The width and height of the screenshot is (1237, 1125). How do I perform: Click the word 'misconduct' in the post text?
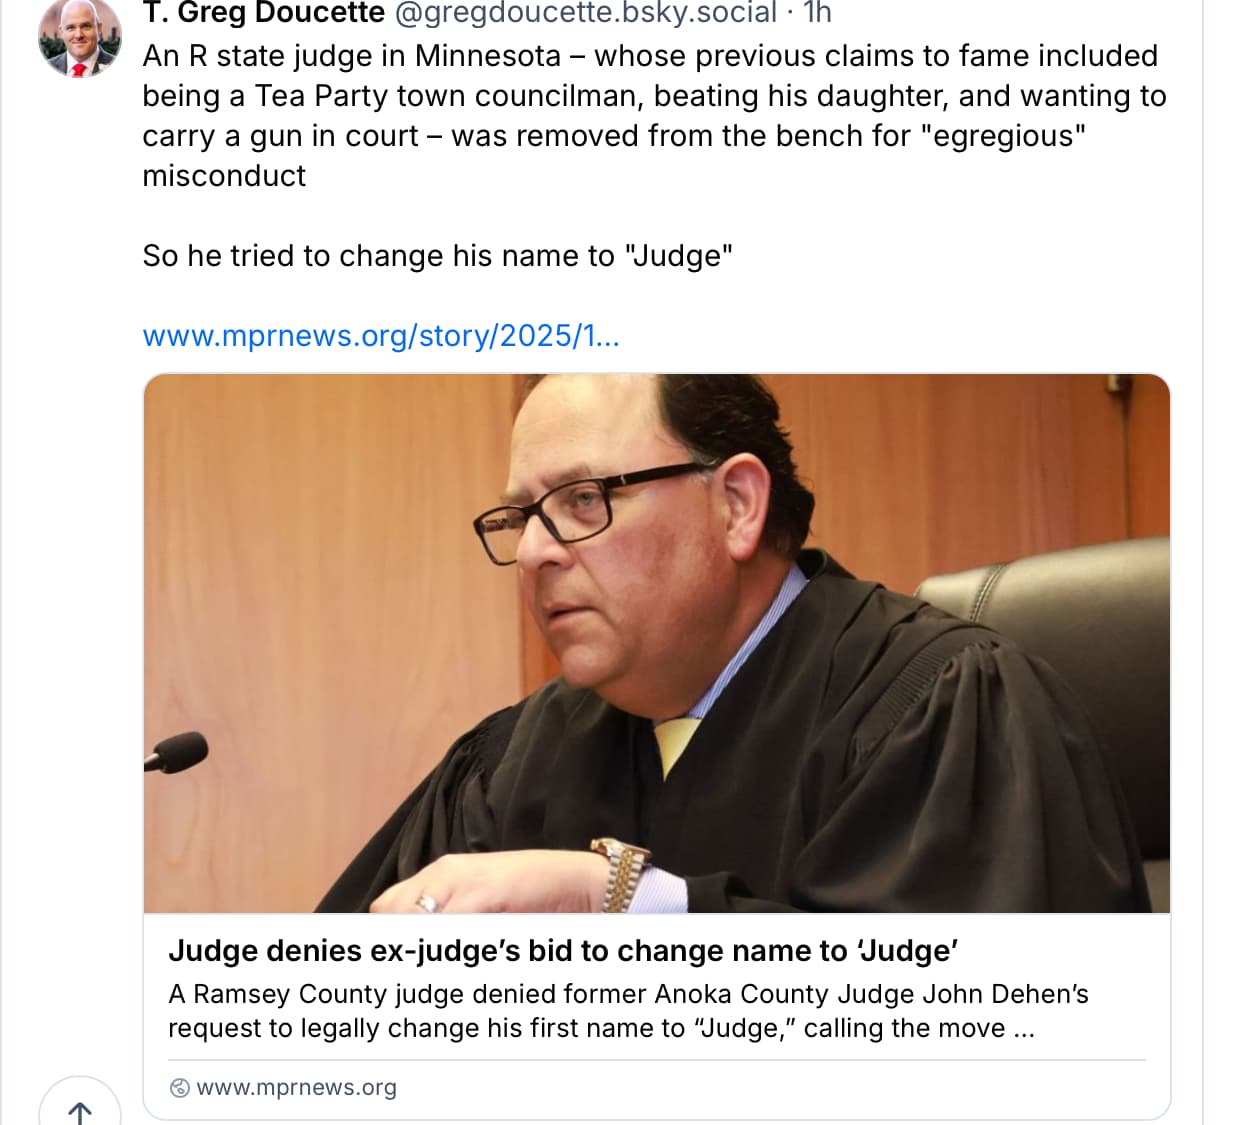point(224,176)
